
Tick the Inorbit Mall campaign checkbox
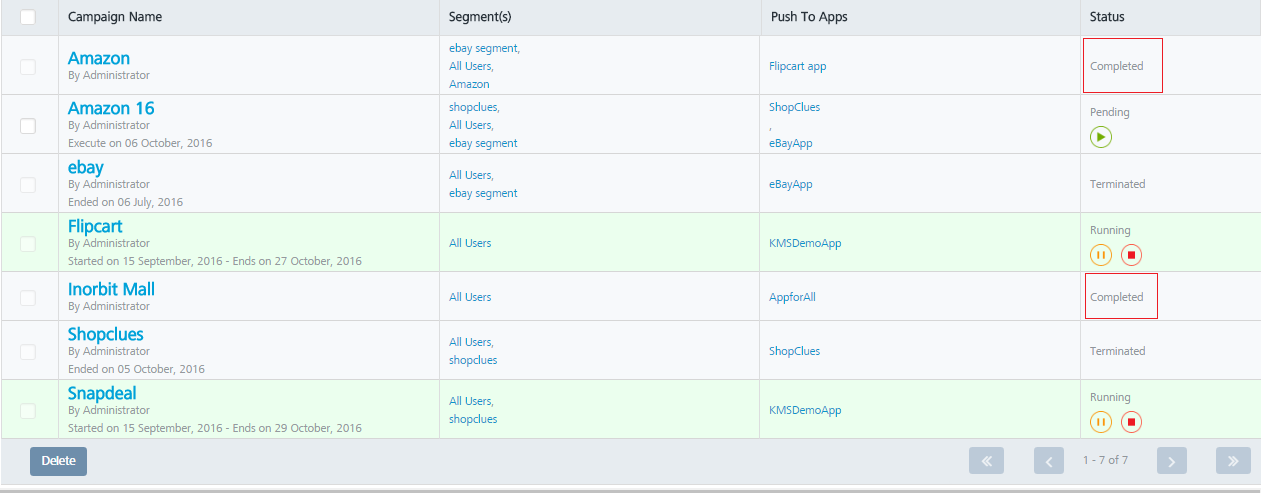point(28,297)
